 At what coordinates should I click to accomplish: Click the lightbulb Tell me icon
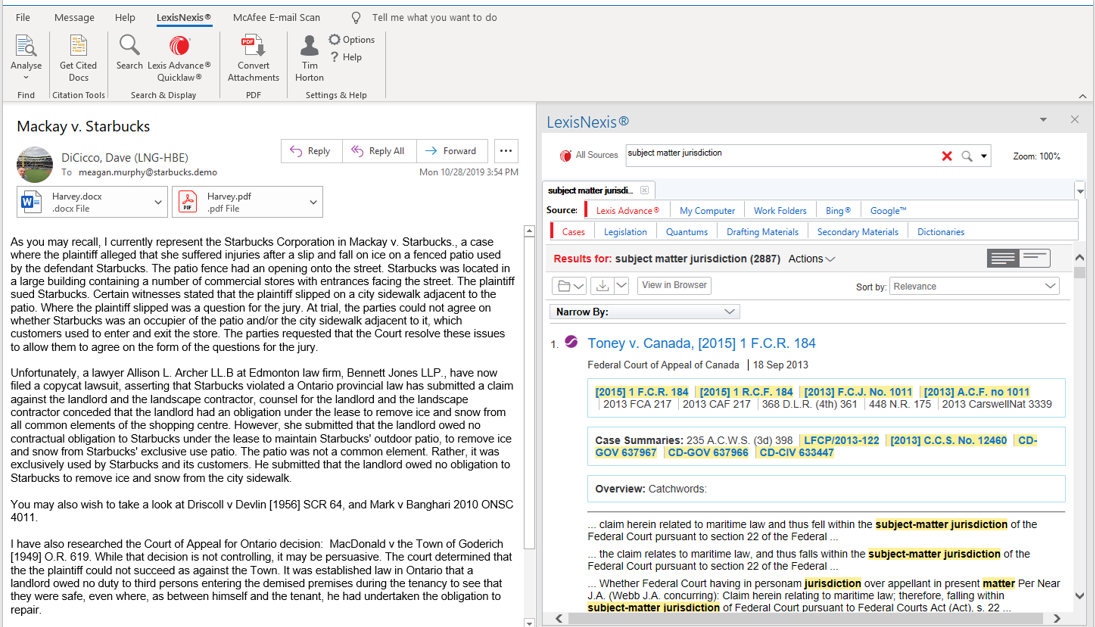point(356,17)
